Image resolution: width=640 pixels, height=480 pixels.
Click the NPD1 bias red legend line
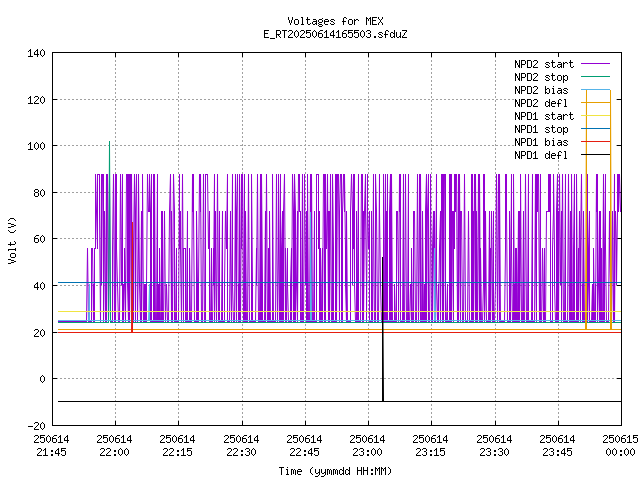(596, 142)
